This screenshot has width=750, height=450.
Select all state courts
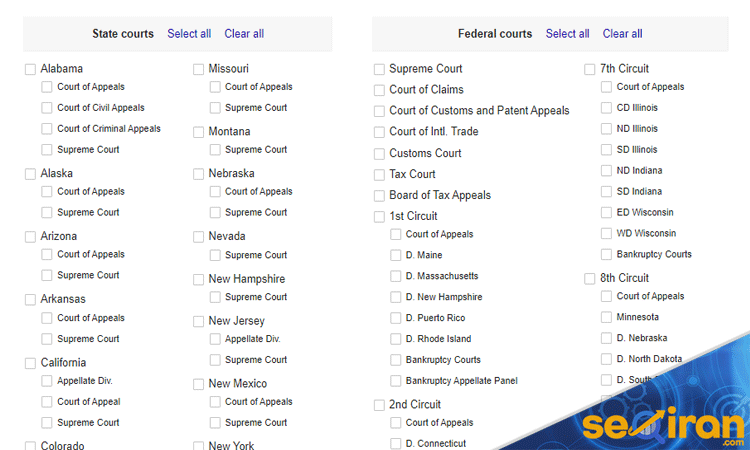pyautogui.click(x=189, y=34)
